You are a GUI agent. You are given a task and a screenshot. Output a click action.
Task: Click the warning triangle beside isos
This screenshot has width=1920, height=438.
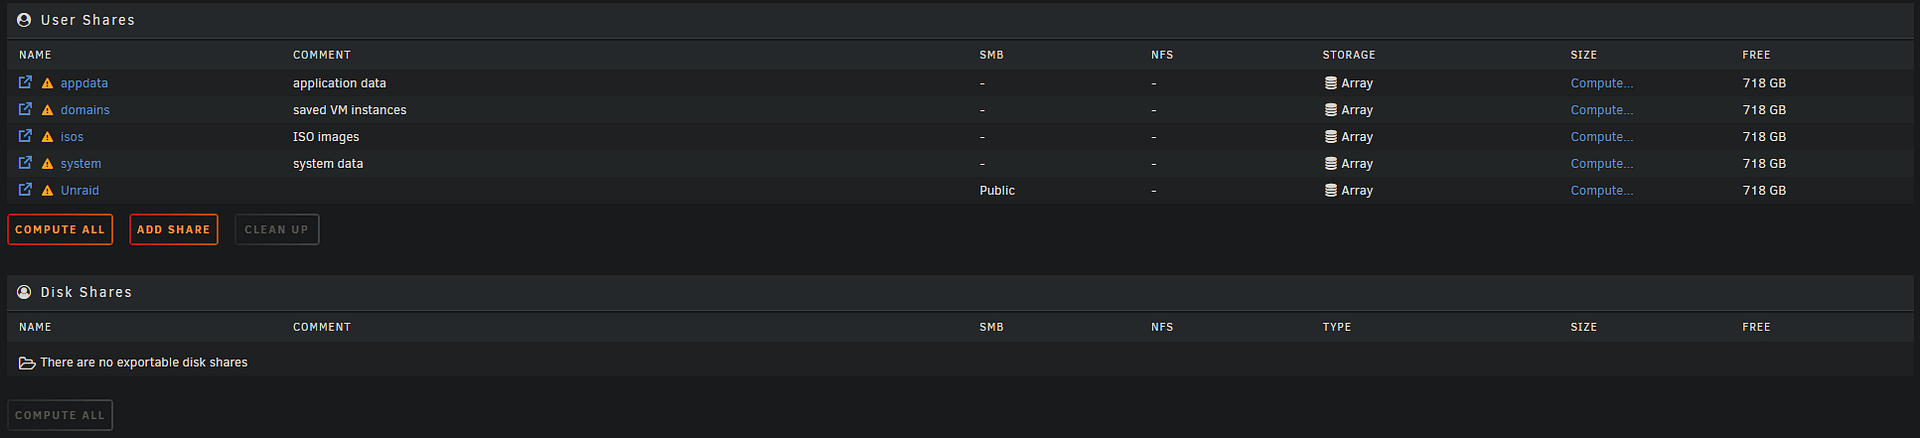(47, 137)
